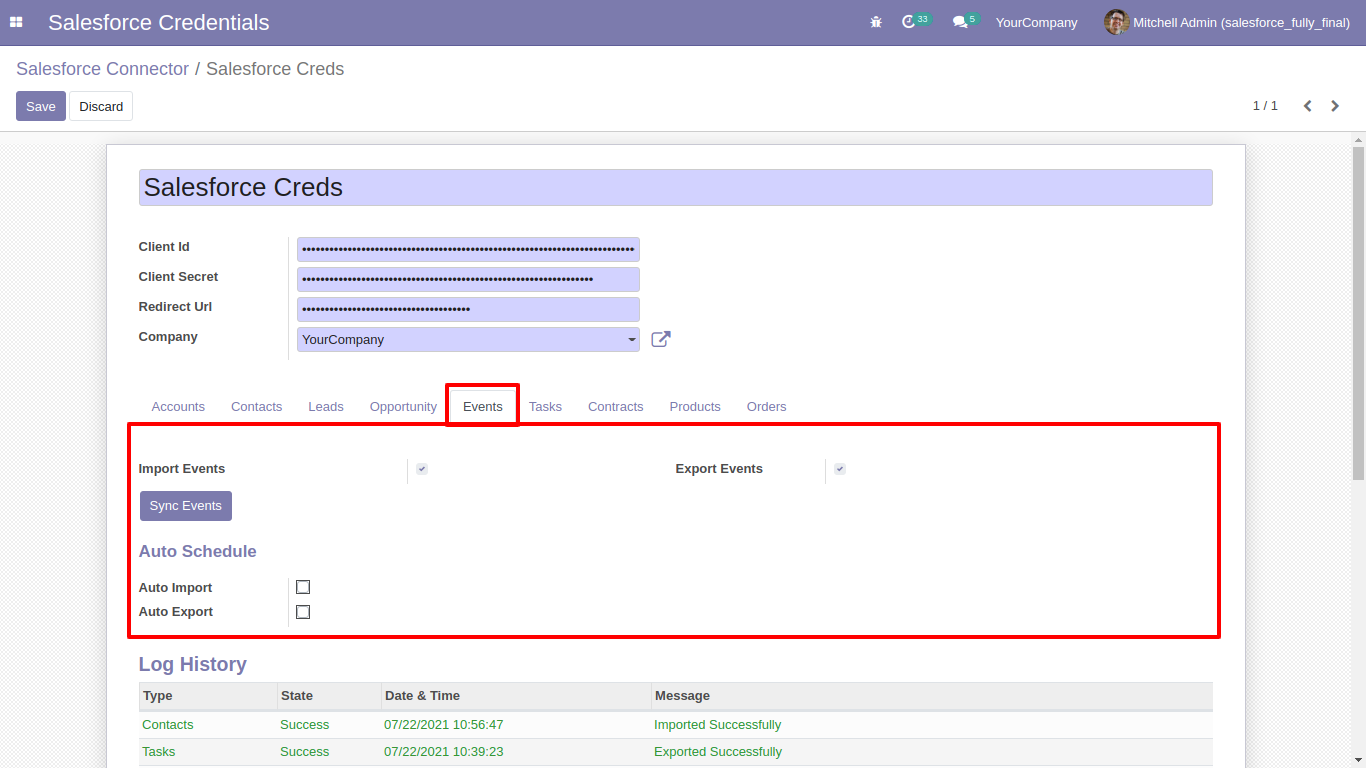Switch to the Contracts tab
The width and height of the screenshot is (1366, 768).
pyautogui.click(x=615, y=407)
